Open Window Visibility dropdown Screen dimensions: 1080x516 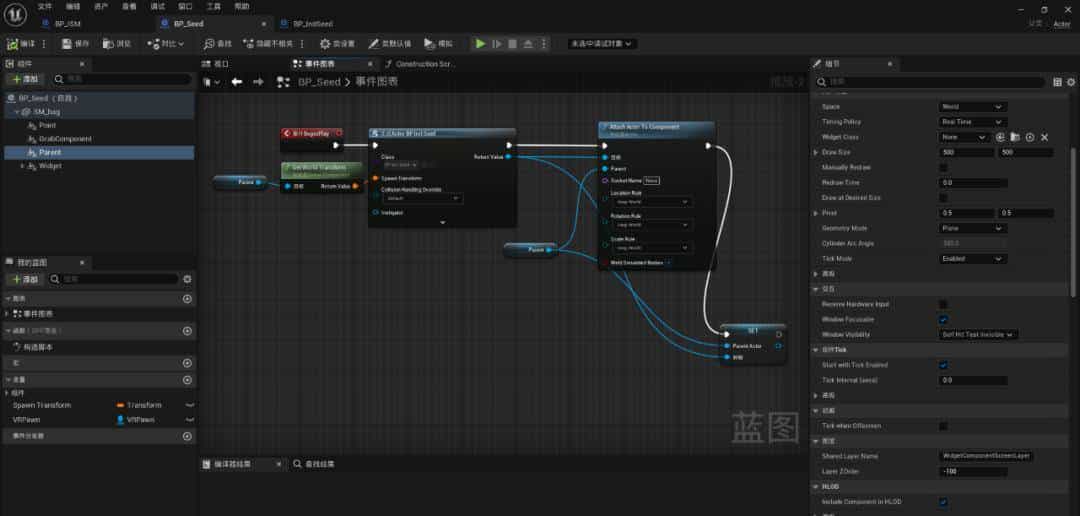pyautogui.click(x=979, y=334)
